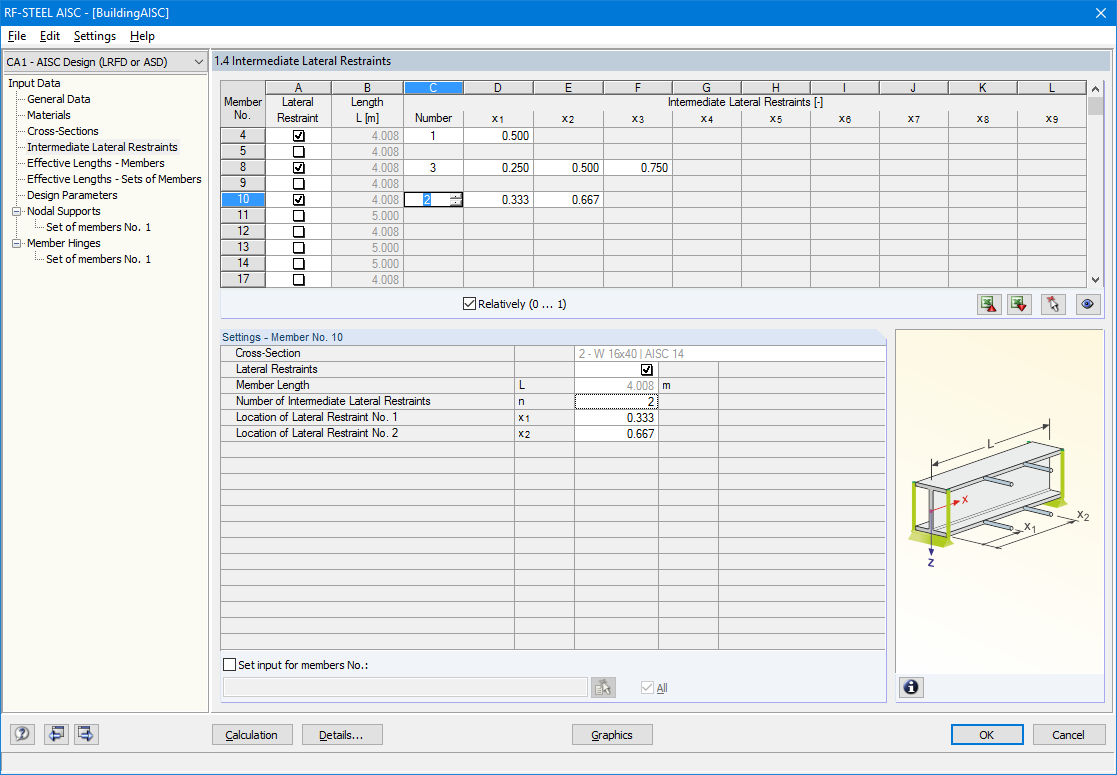Click Location of Lateral Restraint No. 1 value
1117x775 pixels.
tap(616, 417)
